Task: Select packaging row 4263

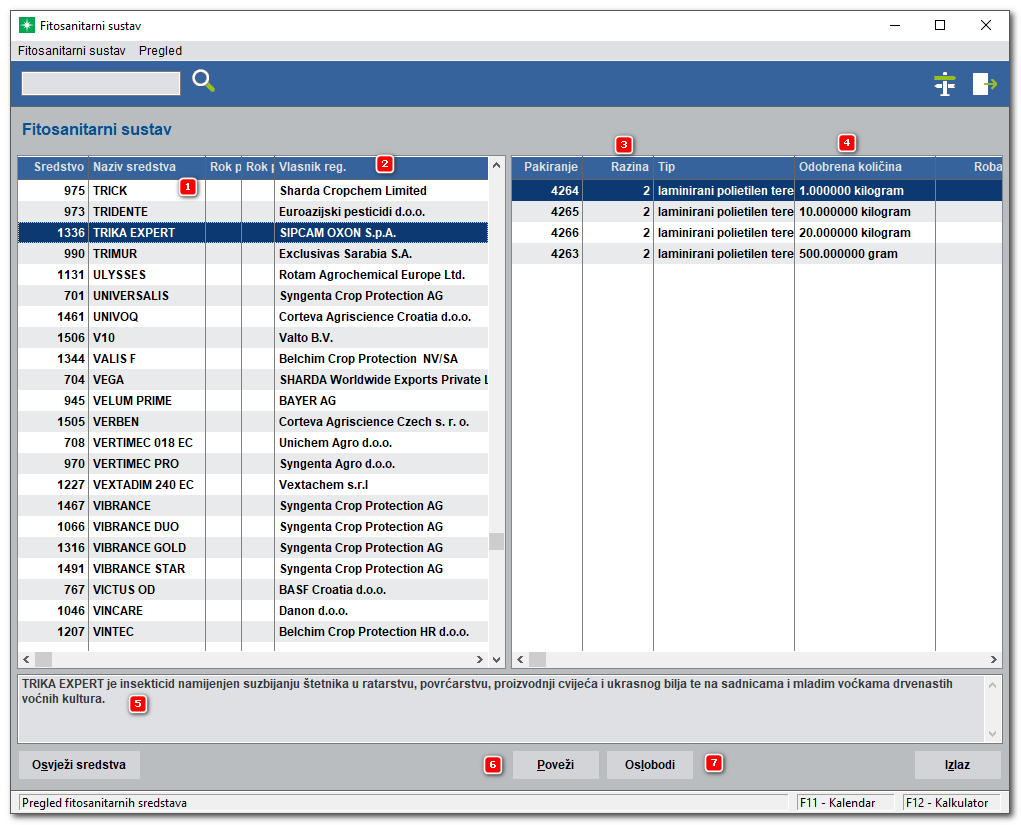Action: pyautogui.click(x=757, y=254)
